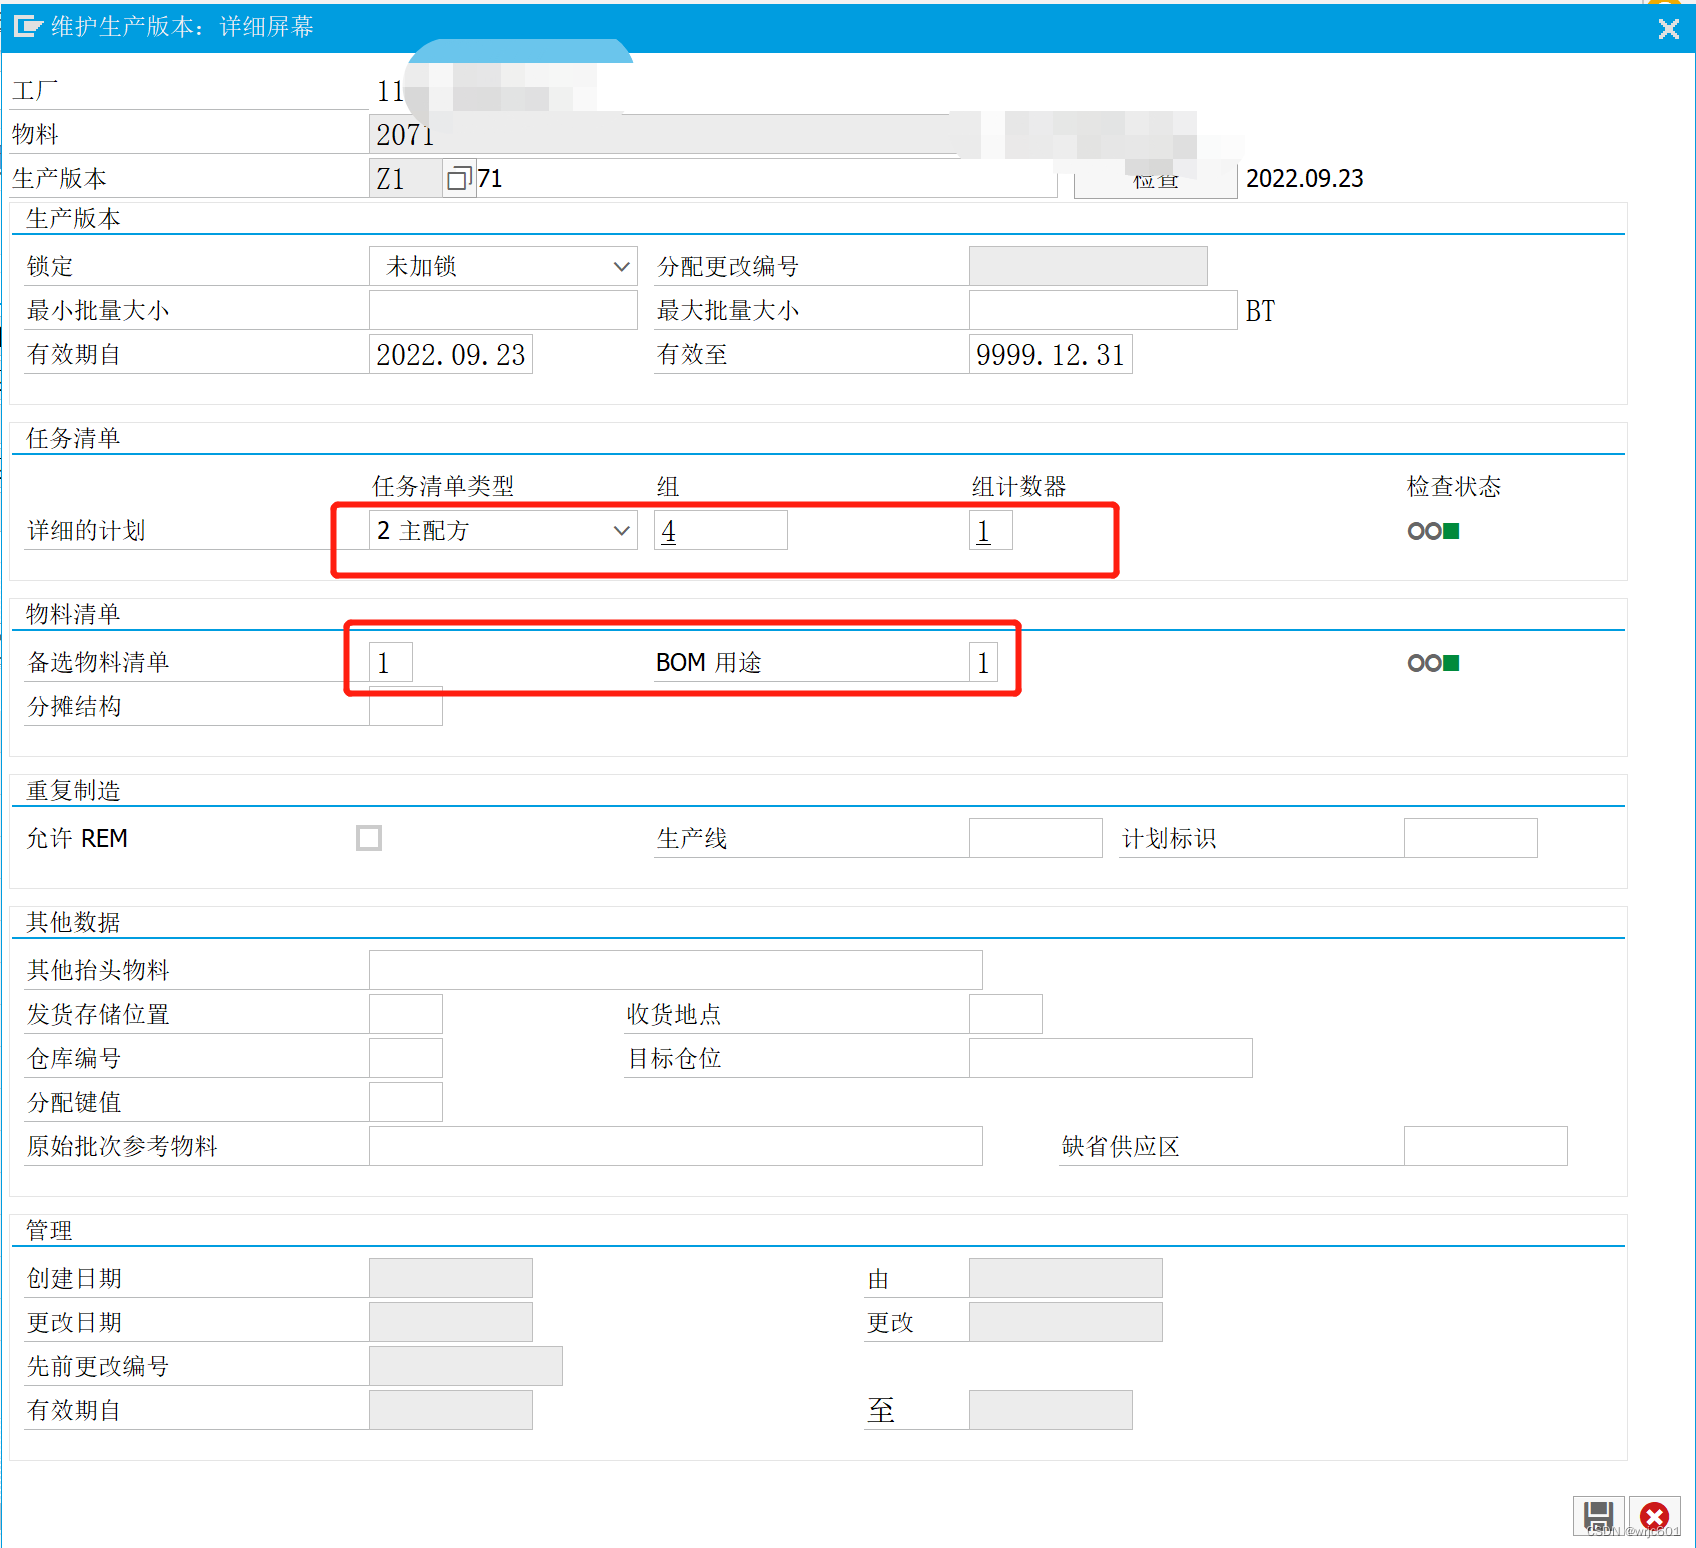Screen dimensions: 1696x1548
Task: Click the 计划标识 input field
Action: pos(1471,838)
